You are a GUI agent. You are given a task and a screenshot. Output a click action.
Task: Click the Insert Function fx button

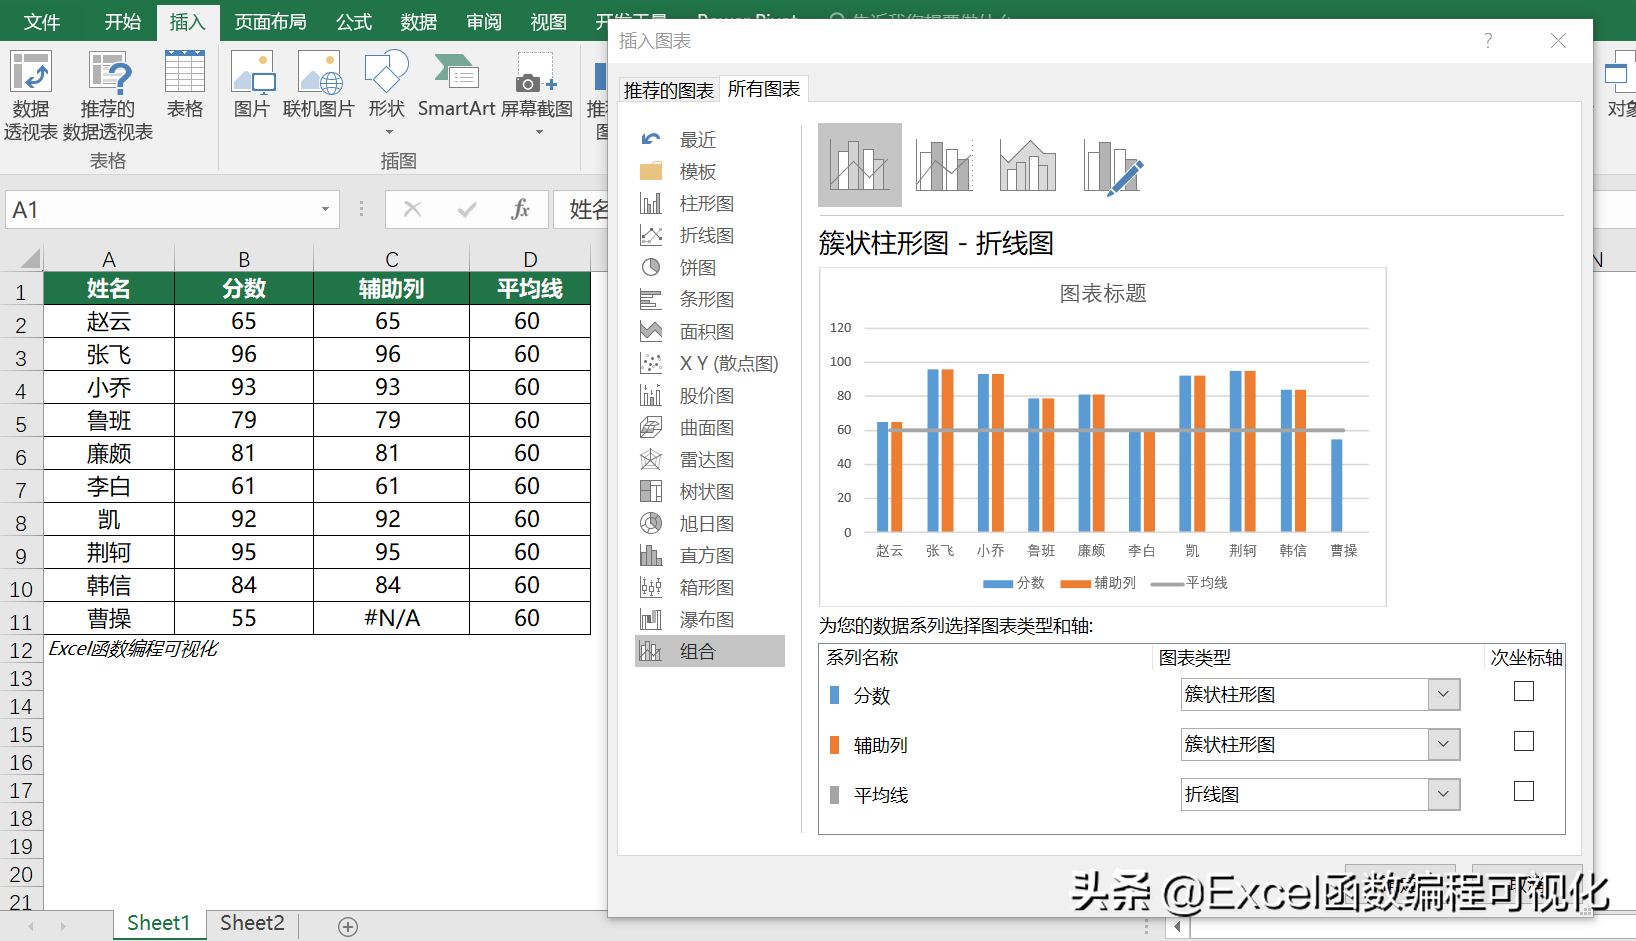pos(520,209)
